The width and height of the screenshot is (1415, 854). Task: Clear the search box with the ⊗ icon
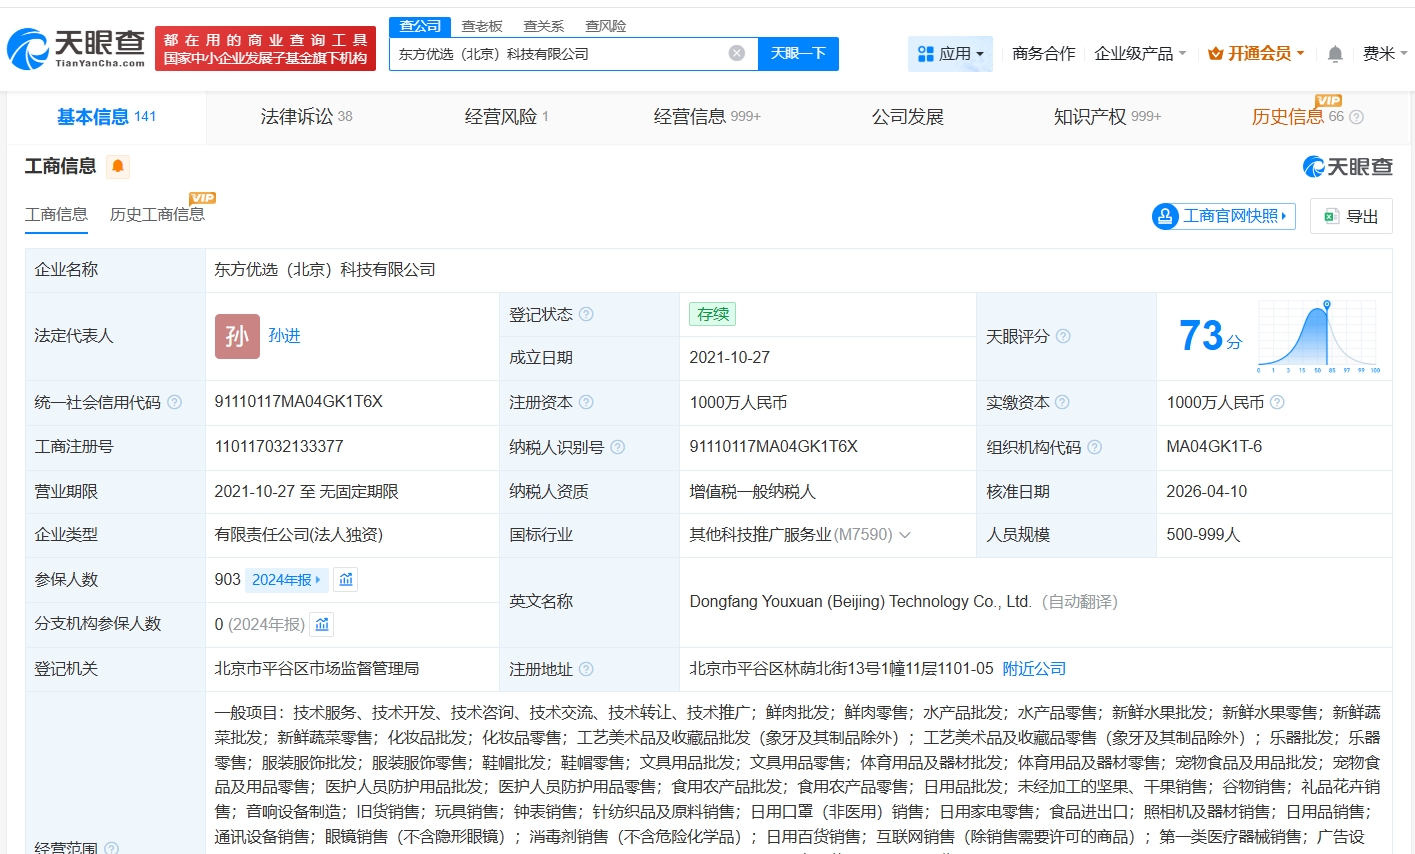click(x=736, y=53)
